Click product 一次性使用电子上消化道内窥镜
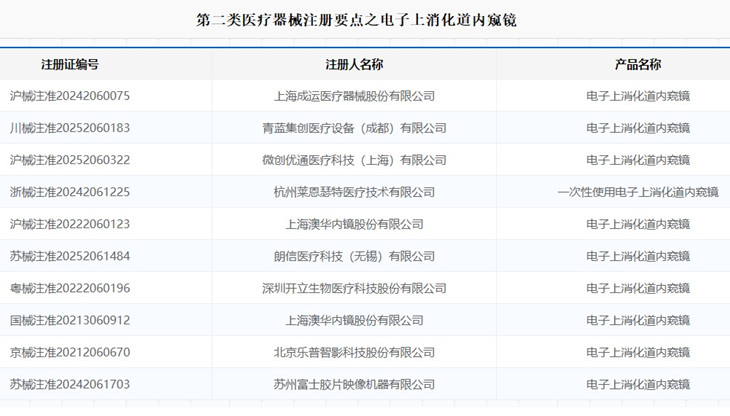 point(637,192)
